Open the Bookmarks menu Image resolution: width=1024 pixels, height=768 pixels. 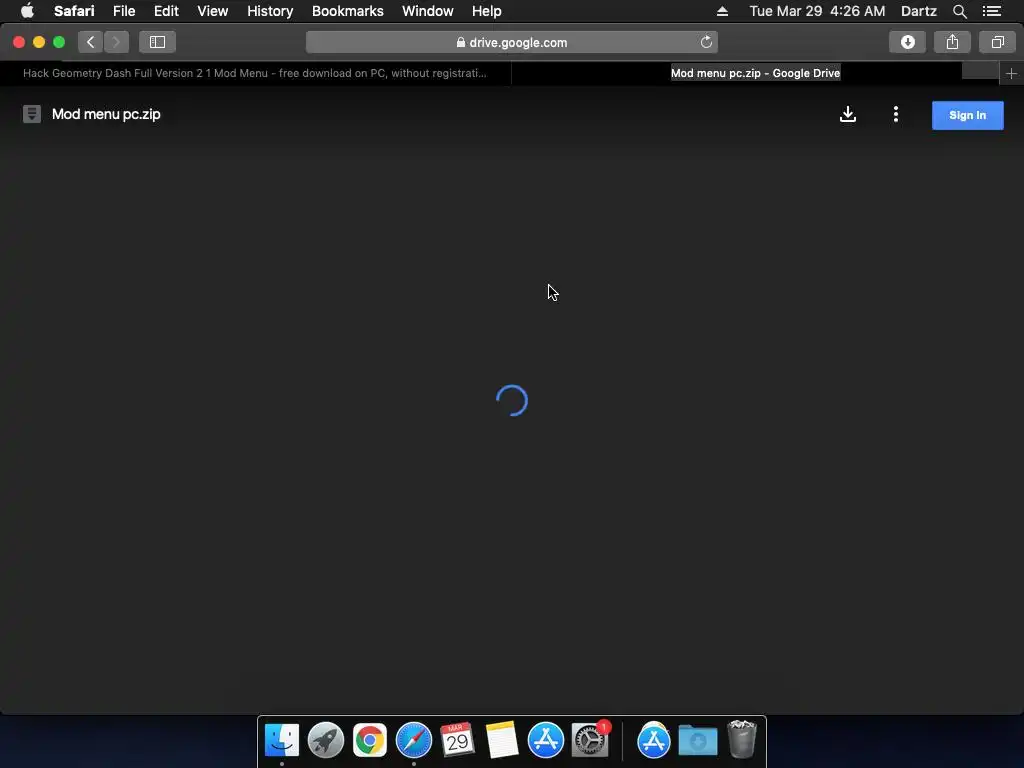(347, 11)
